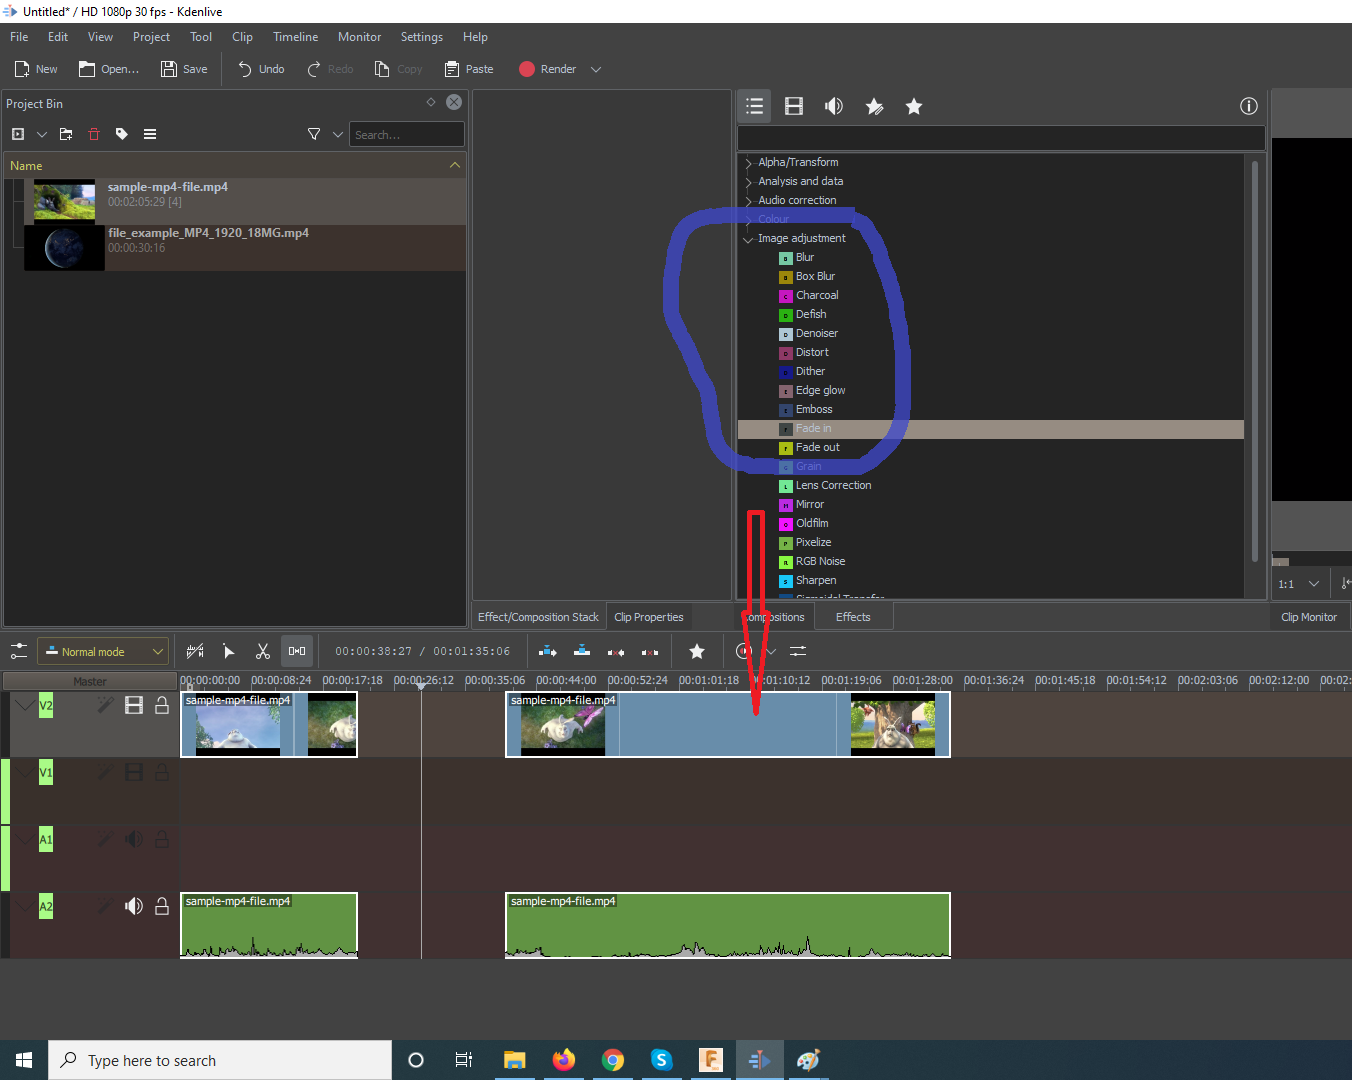1352x1080 pixels.
Task: Click the effect info icon
Action: 1248,106
